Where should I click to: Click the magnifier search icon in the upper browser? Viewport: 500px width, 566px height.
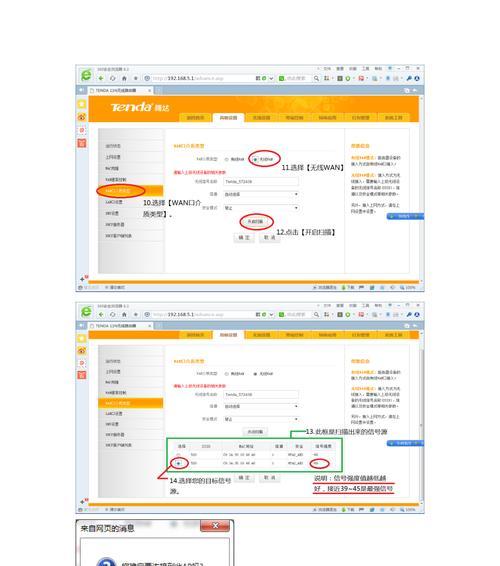[317, 78]
